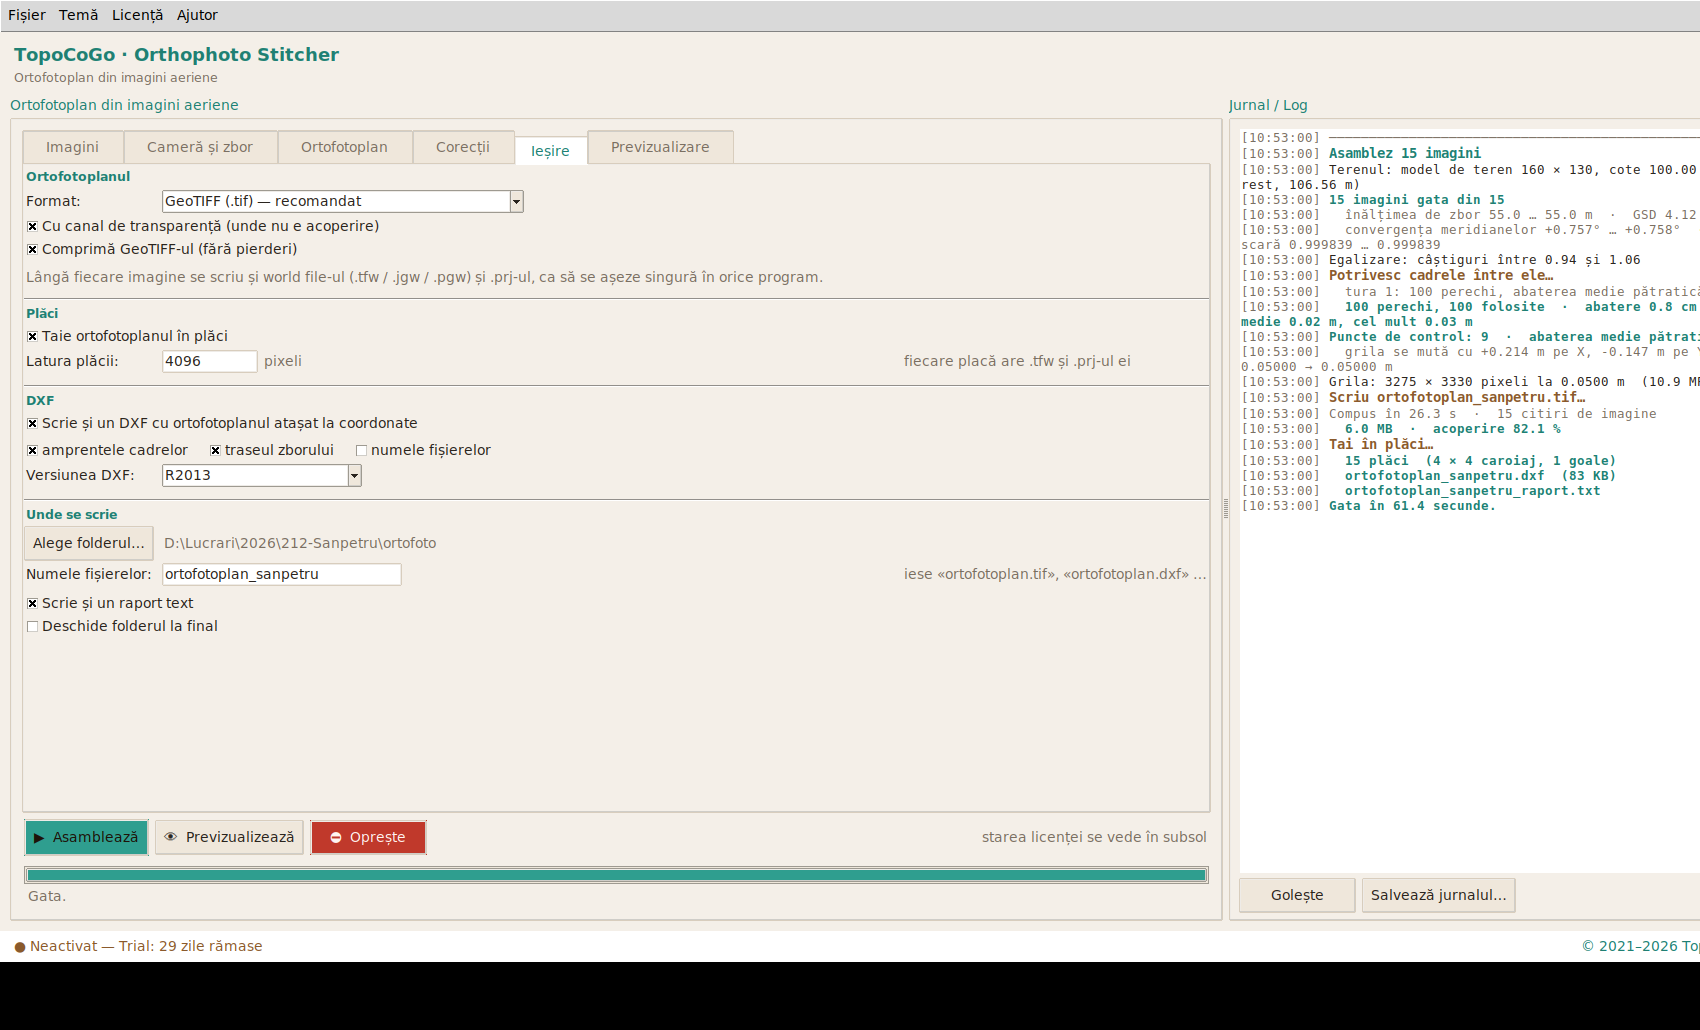Click the Latura plăcii input field
Screen dimensions: 1700x1030
pos(210,362)
